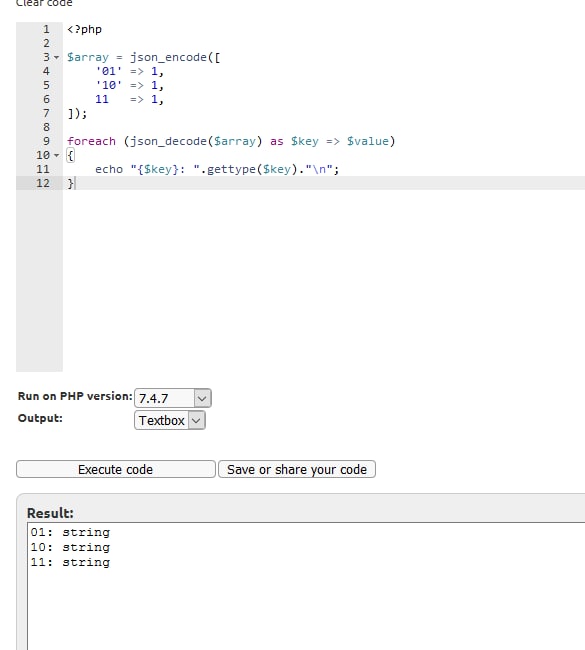Click the Clear code link
Screen dimensions: 585x650
(44, 3)
